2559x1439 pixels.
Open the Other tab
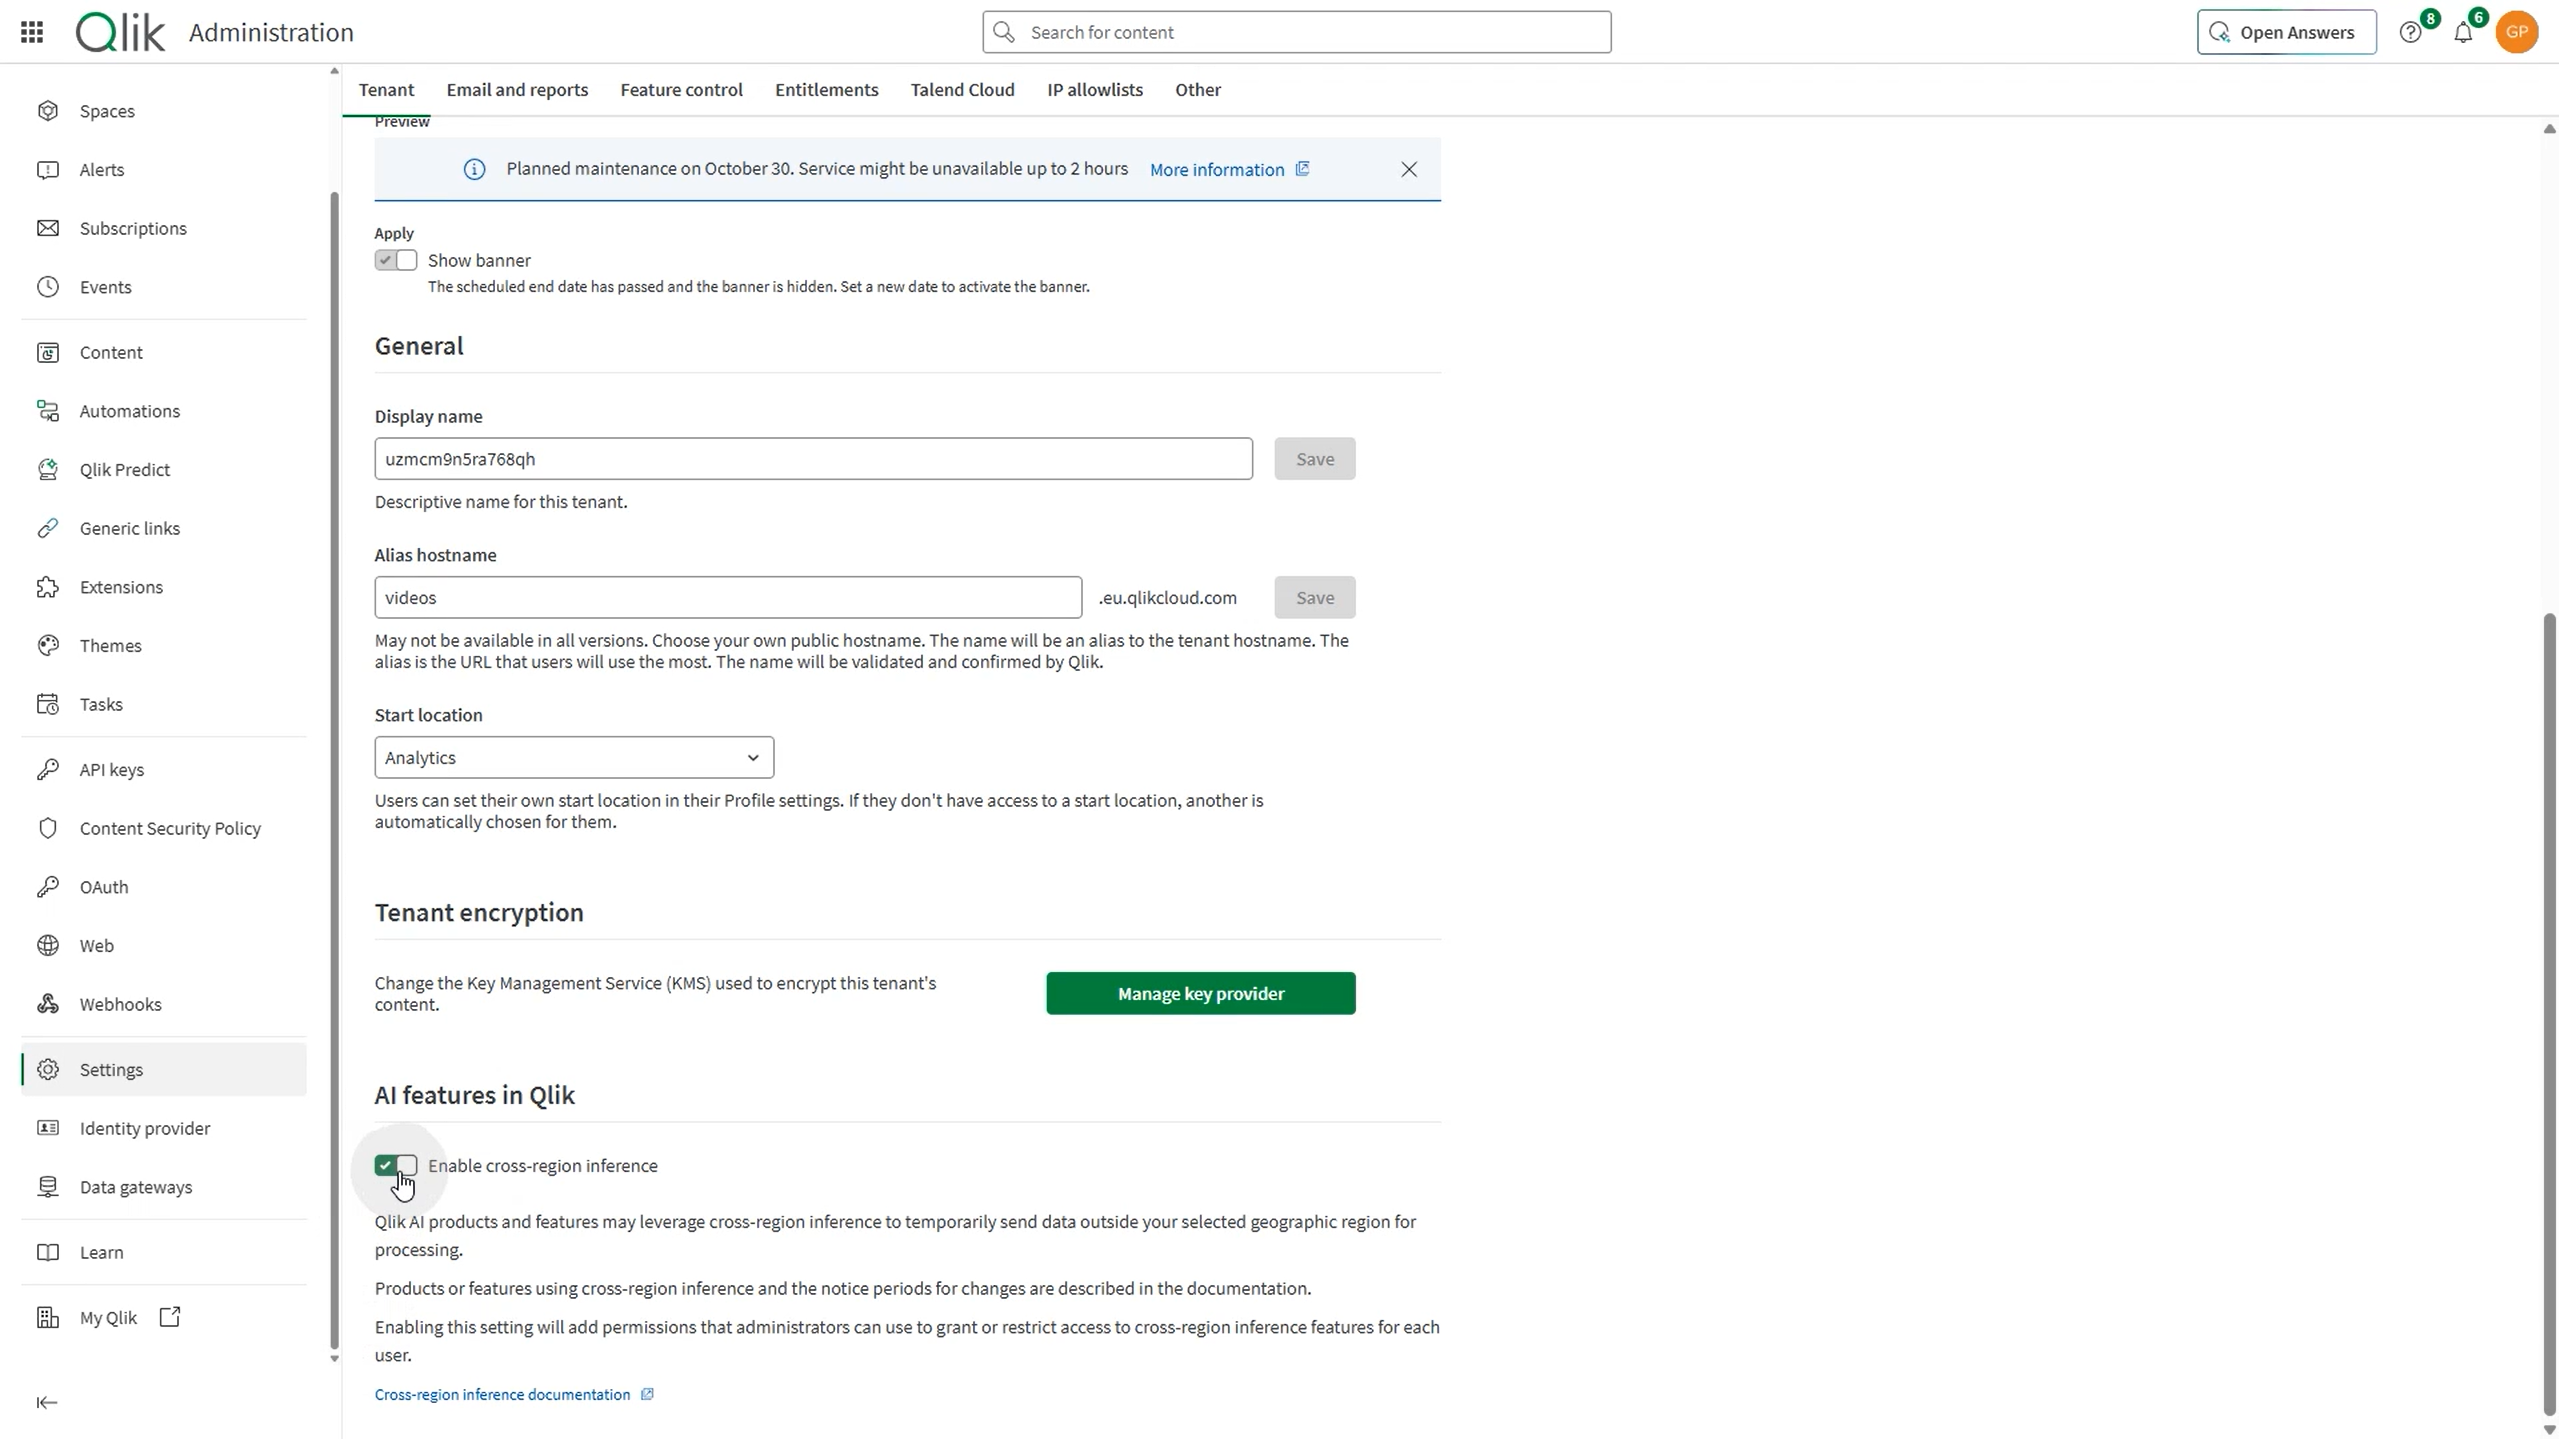coord(1198,90)
